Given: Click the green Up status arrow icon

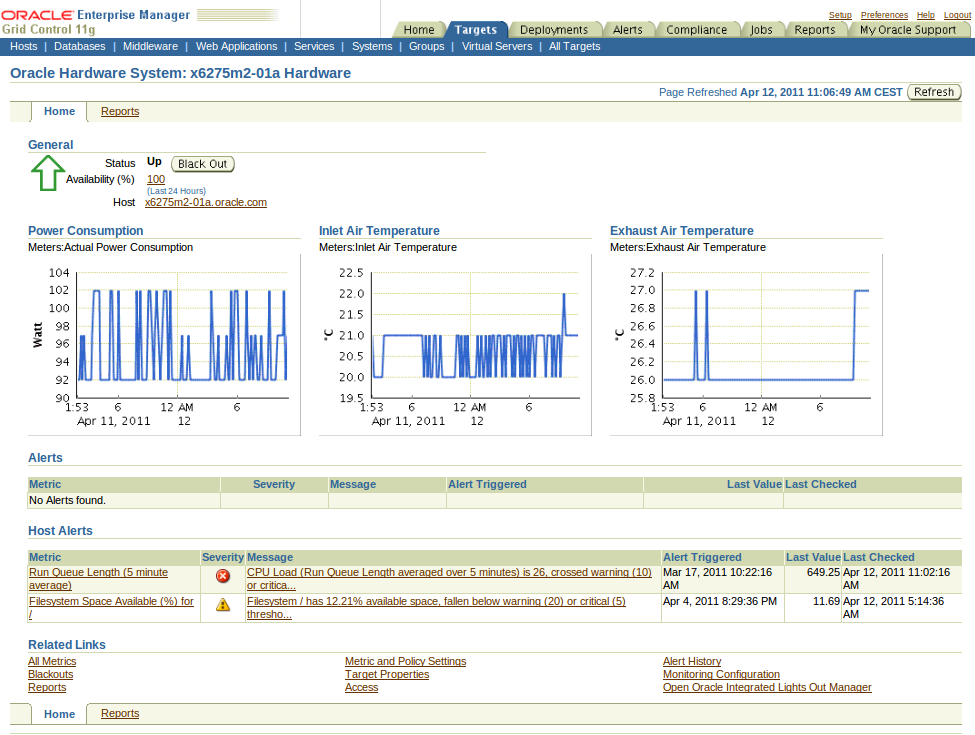Looking at the screenshot, I should [48, 173].
